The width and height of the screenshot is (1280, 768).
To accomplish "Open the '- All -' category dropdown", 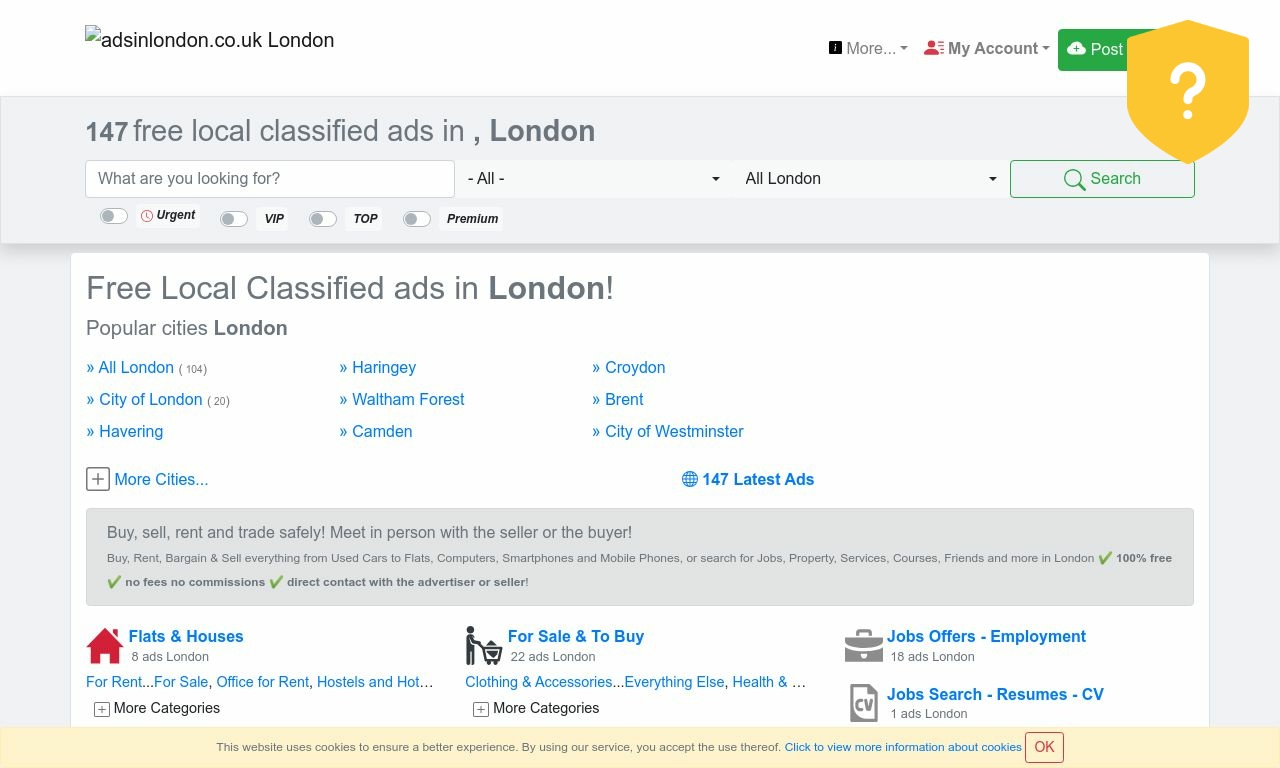I will (593, 179).
